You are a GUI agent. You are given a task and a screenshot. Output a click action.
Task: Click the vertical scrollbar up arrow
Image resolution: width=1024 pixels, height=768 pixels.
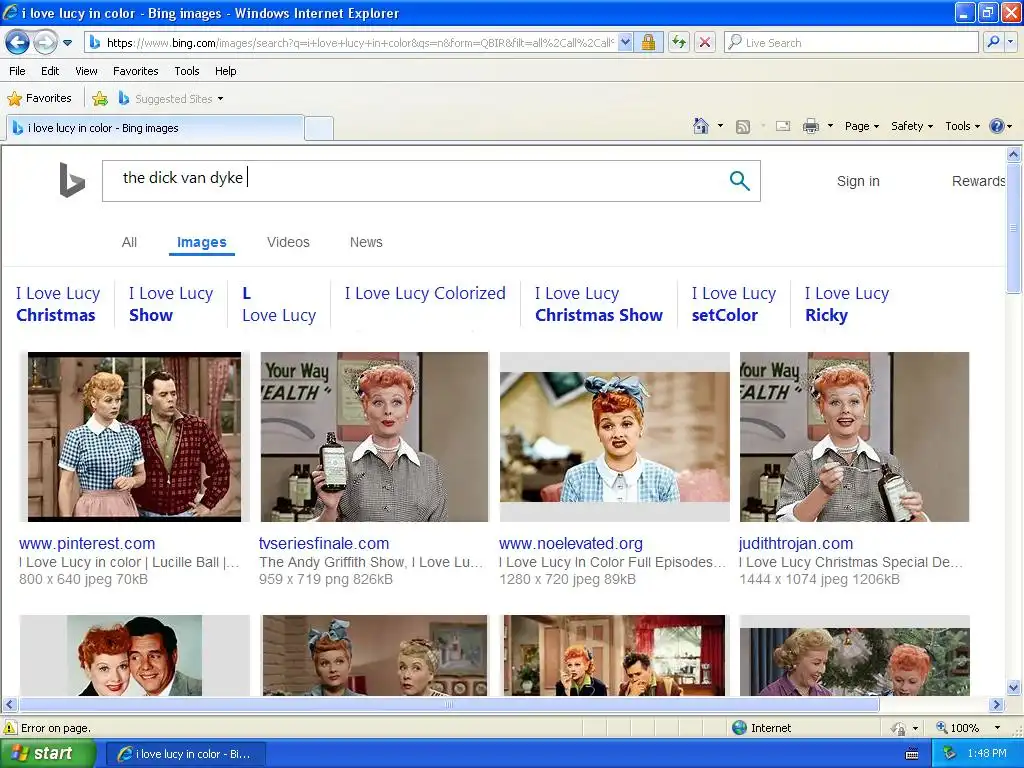tap(1014, 155)
